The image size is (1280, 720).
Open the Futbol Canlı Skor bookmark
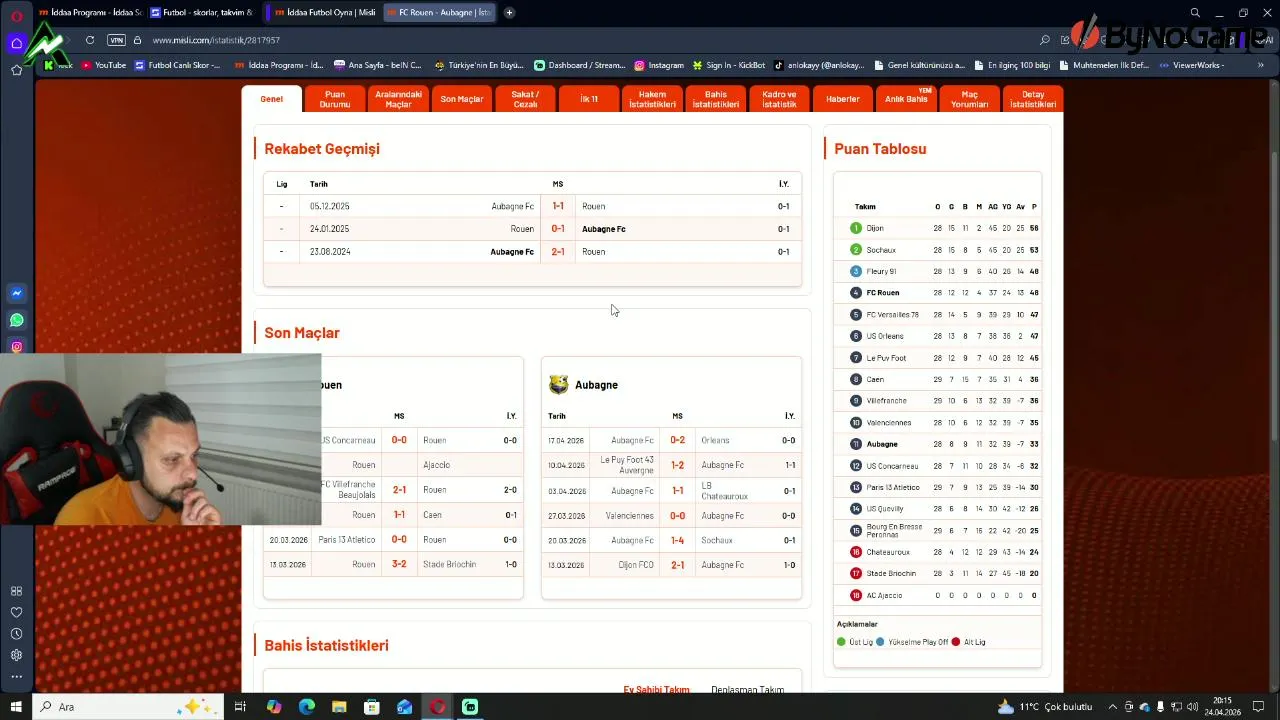(177, 65)
